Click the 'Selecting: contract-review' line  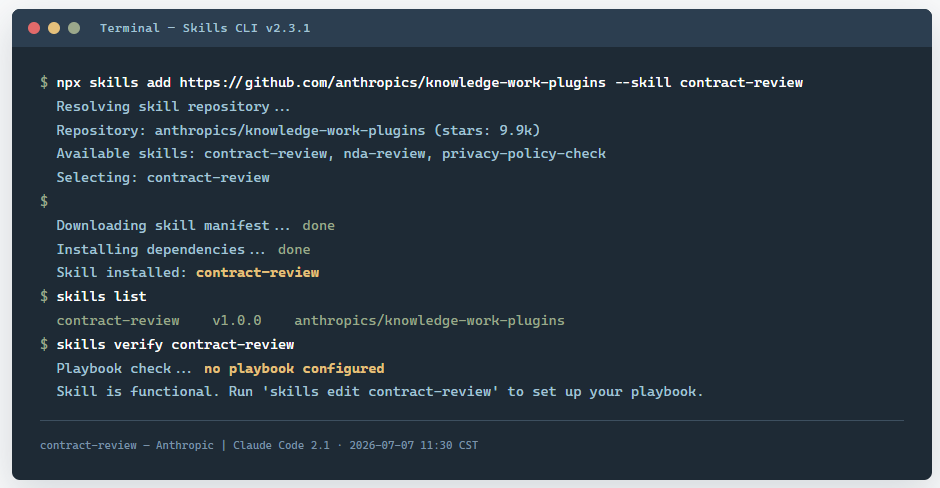(x=163, y=177)
